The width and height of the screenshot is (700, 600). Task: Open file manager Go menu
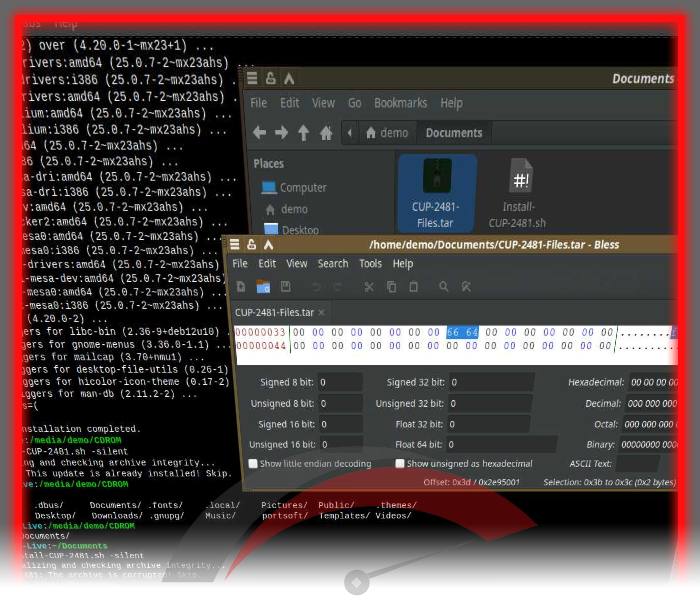(x=354, y=103)
